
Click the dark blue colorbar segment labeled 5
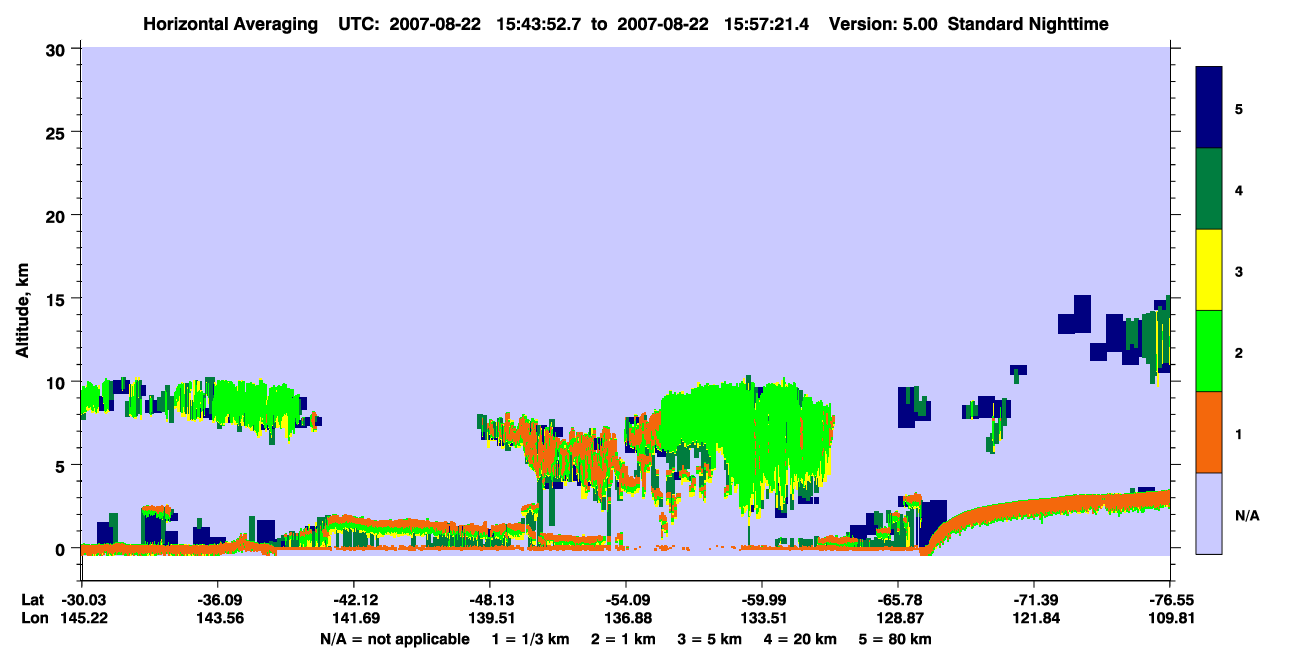click(x=1209, y=107)
